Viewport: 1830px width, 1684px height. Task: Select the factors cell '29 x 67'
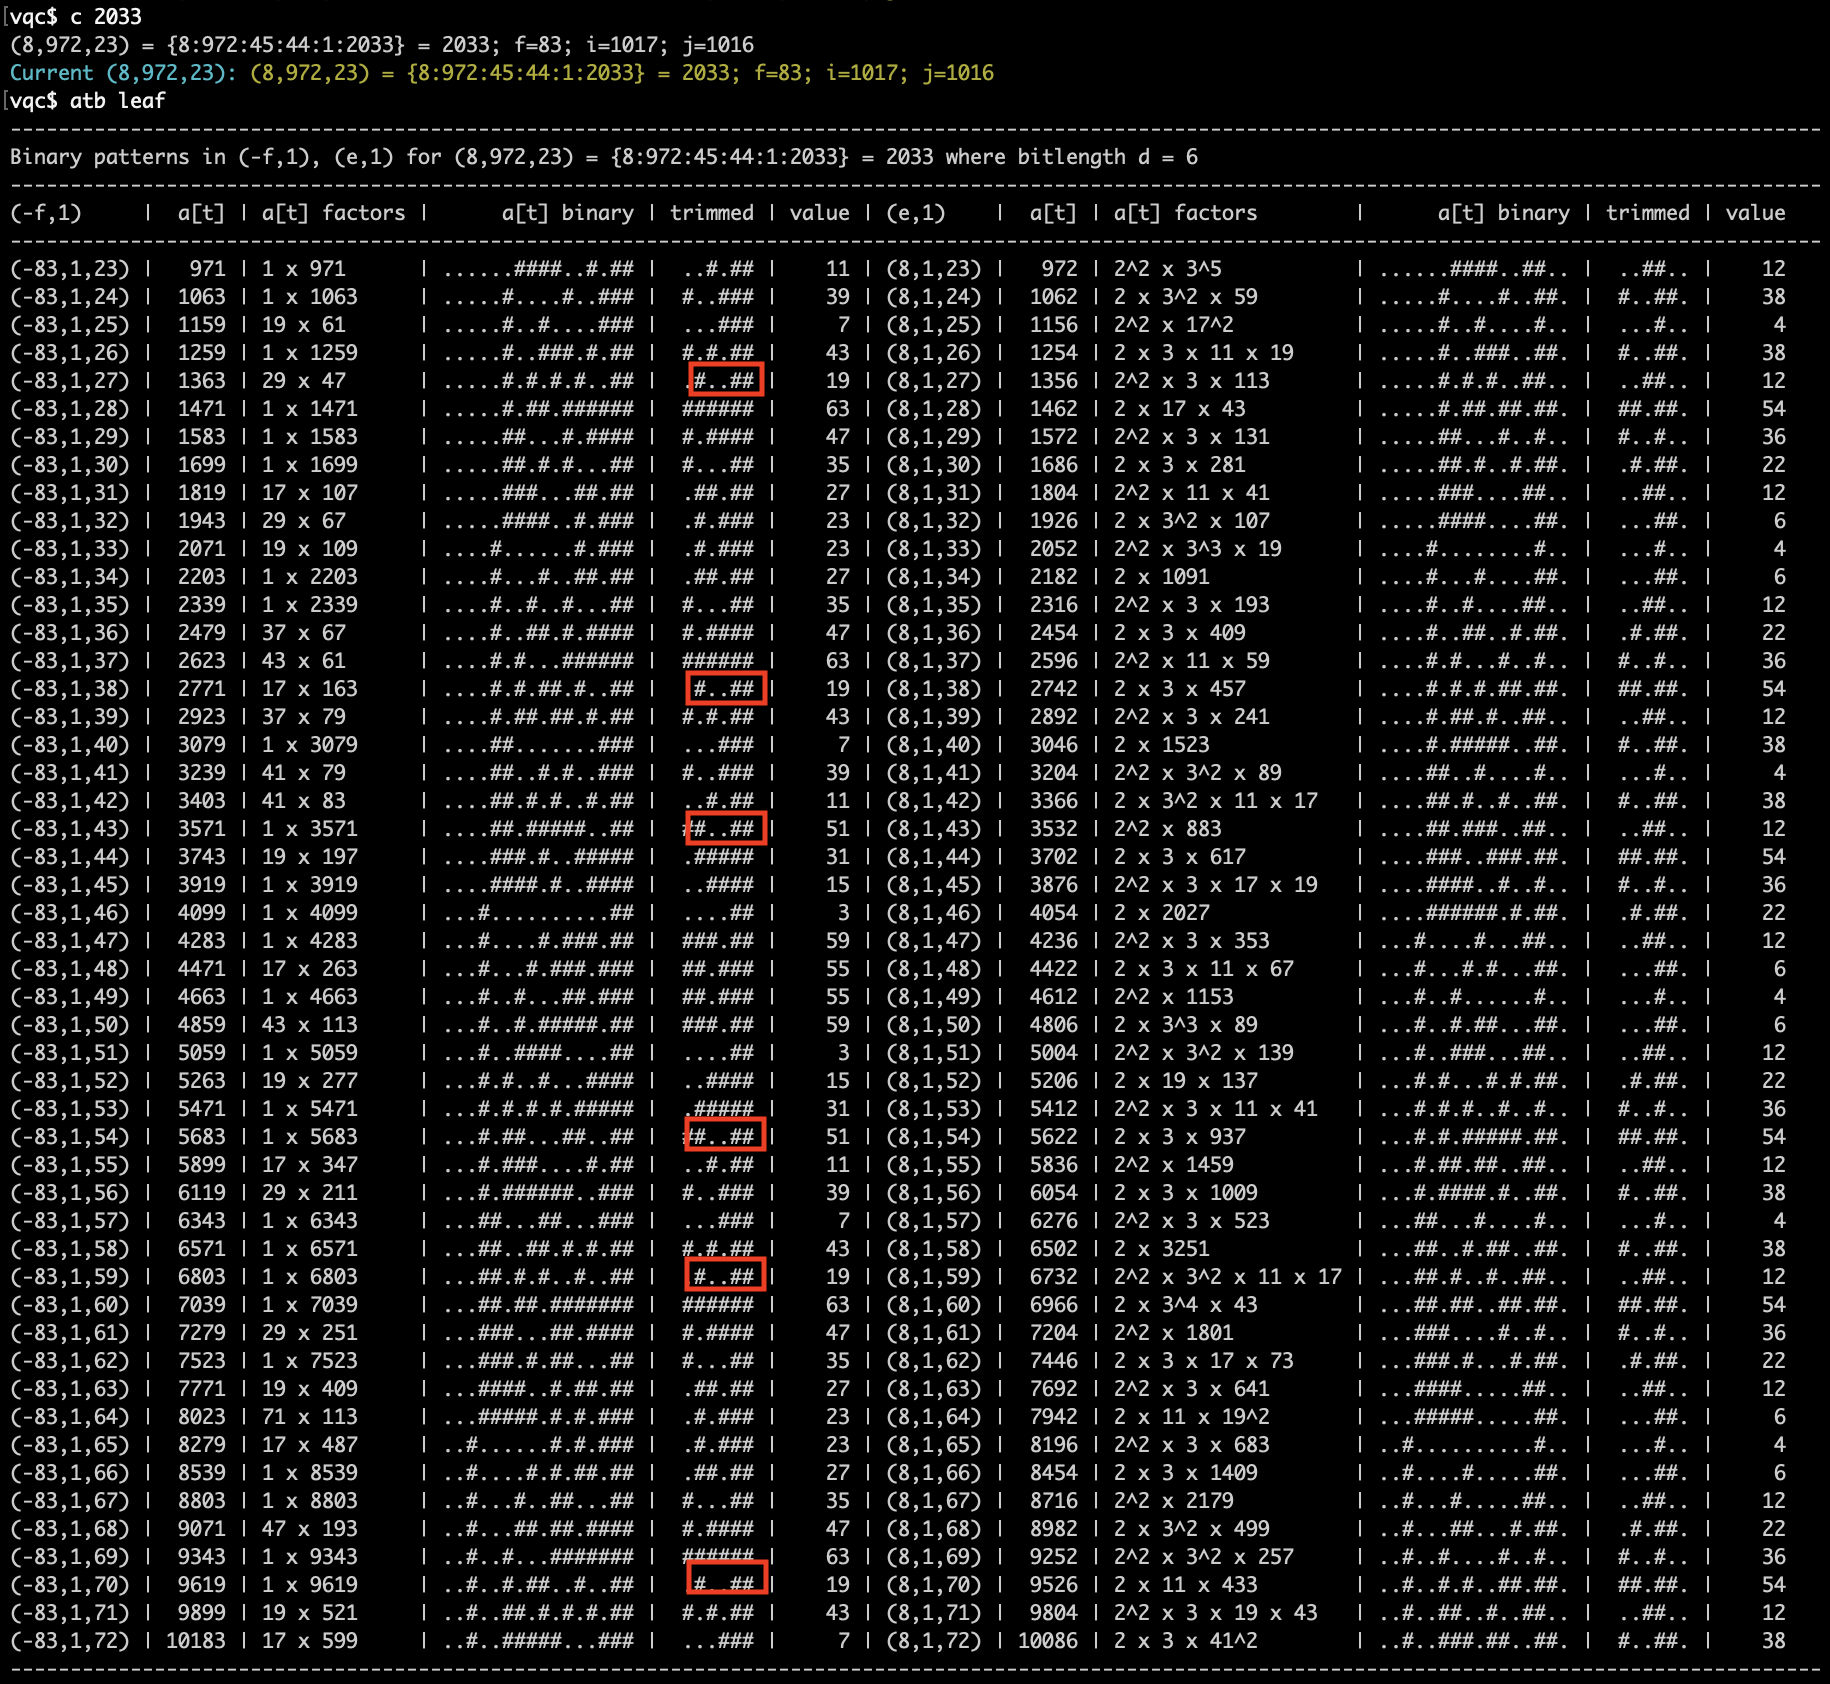(304, 521)
